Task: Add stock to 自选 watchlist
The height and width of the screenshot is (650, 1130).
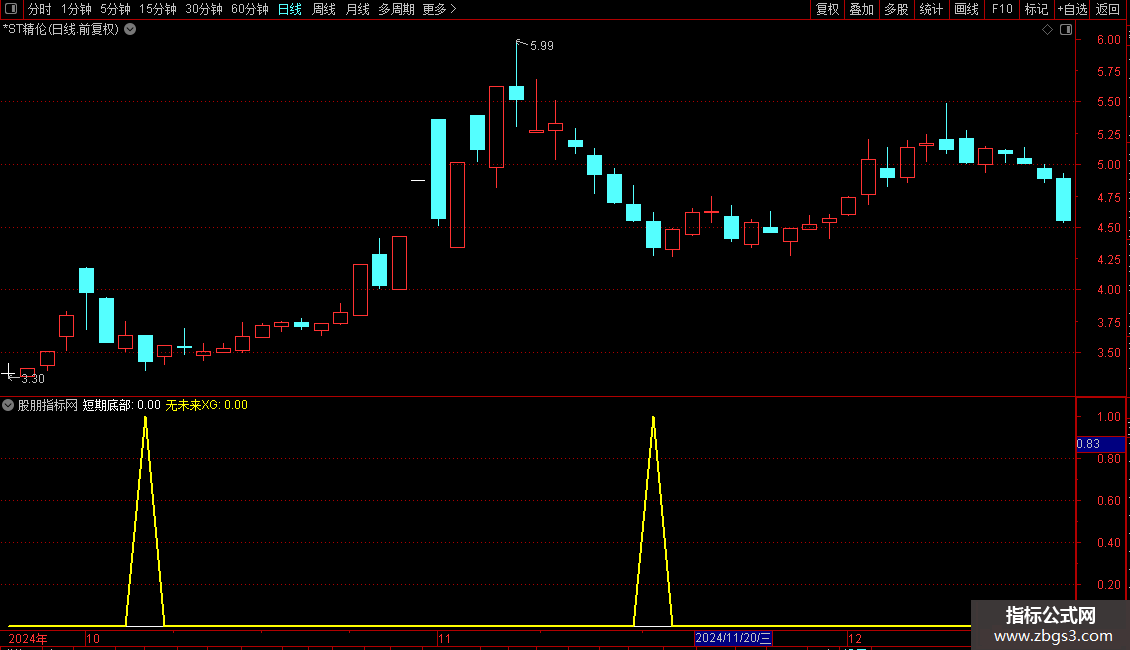Action: [x=1072, y=9]
